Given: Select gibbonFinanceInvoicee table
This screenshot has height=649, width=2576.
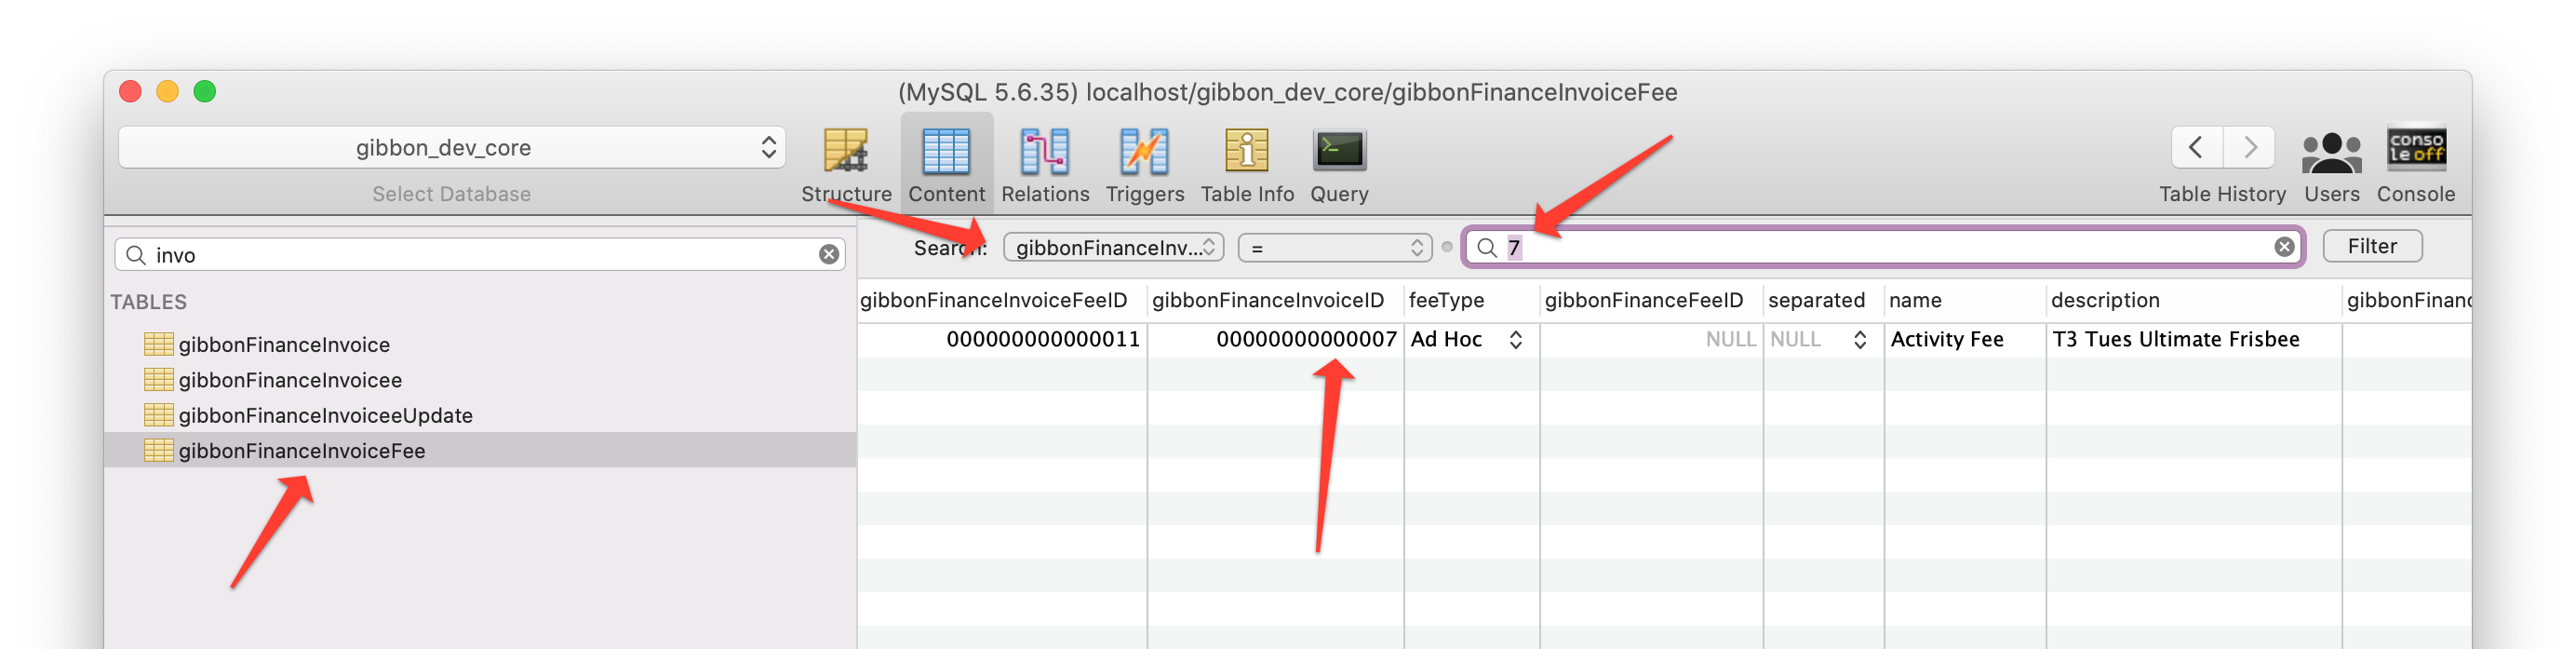Looking at the screenshot, I should click(x=290, y=380).
